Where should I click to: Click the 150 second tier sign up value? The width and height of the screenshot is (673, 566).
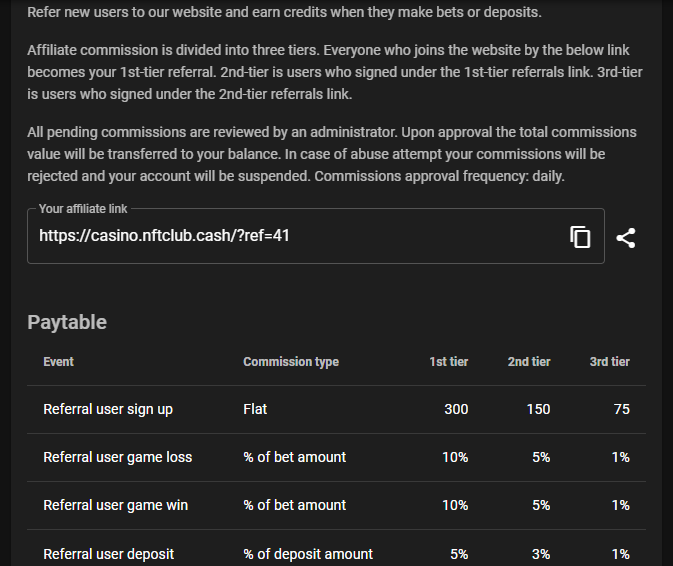[x=538, y=409]
